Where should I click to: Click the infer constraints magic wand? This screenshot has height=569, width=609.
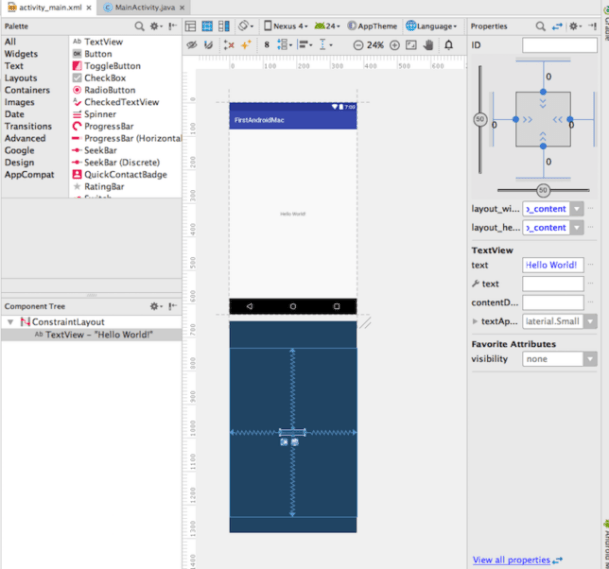point(246,45)
